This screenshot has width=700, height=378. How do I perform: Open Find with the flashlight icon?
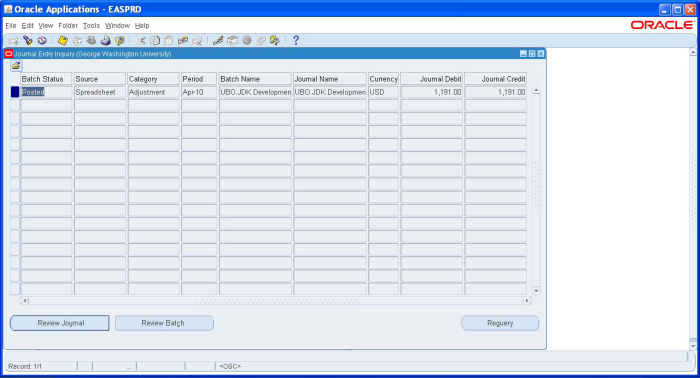click(x=28, y=41)
